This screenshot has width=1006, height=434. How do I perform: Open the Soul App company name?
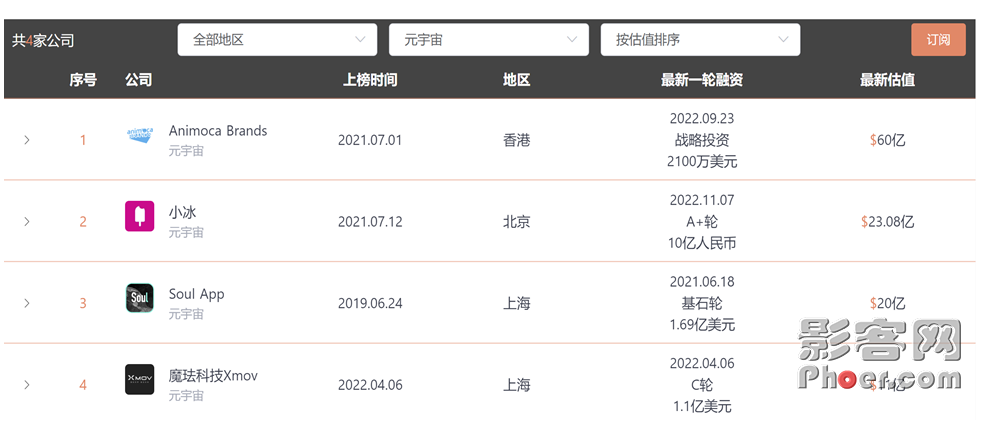[x=196, y=294]
